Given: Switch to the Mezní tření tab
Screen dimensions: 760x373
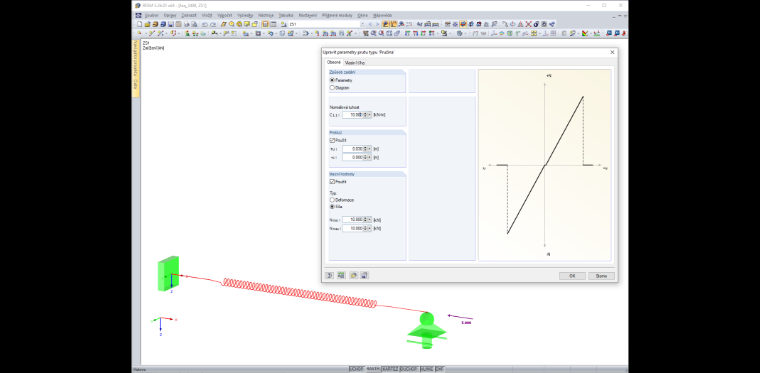Looking at the screenshot, I should (x=355, y=63).
